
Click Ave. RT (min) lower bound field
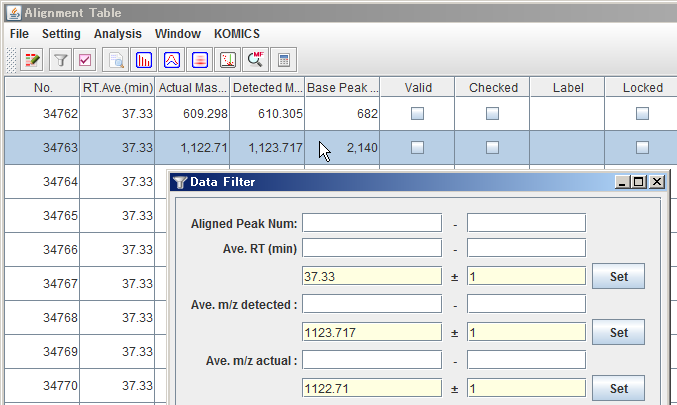(x=372, y=248)
